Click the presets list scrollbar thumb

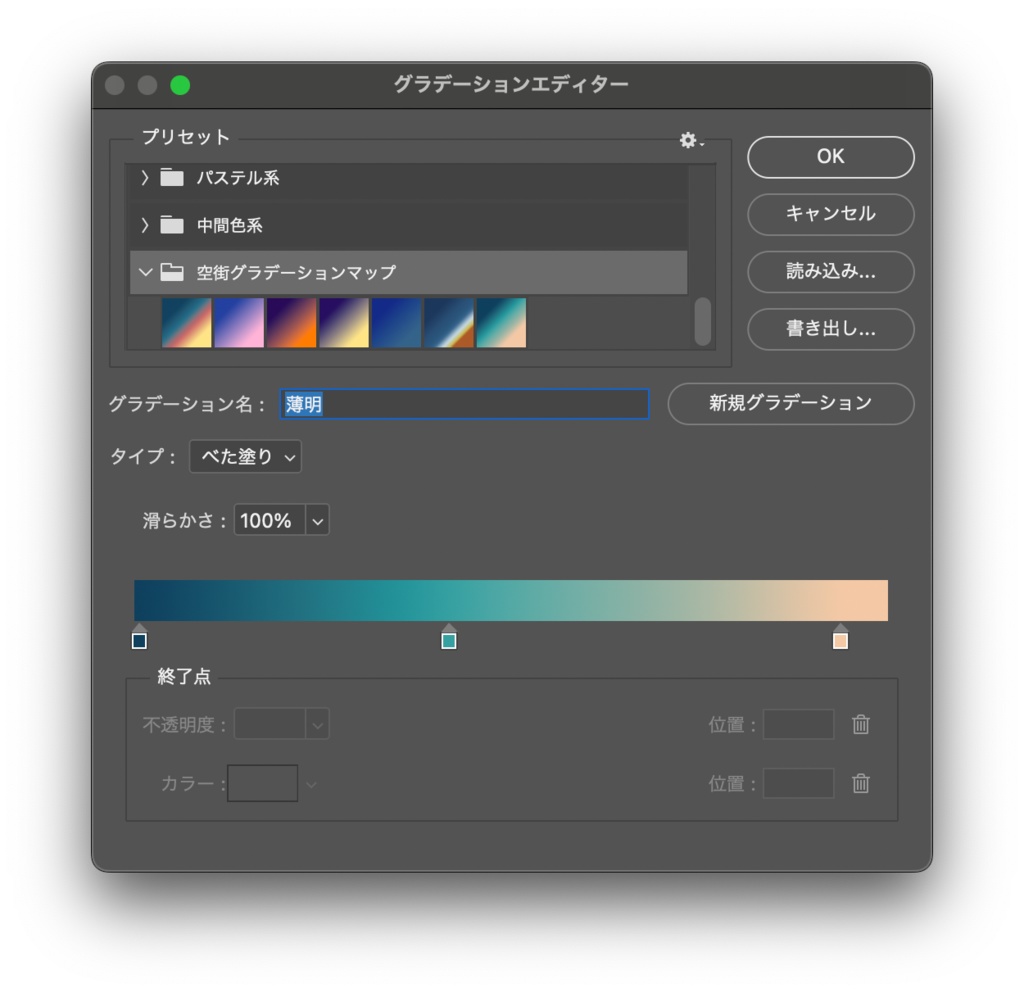[703, 321]
